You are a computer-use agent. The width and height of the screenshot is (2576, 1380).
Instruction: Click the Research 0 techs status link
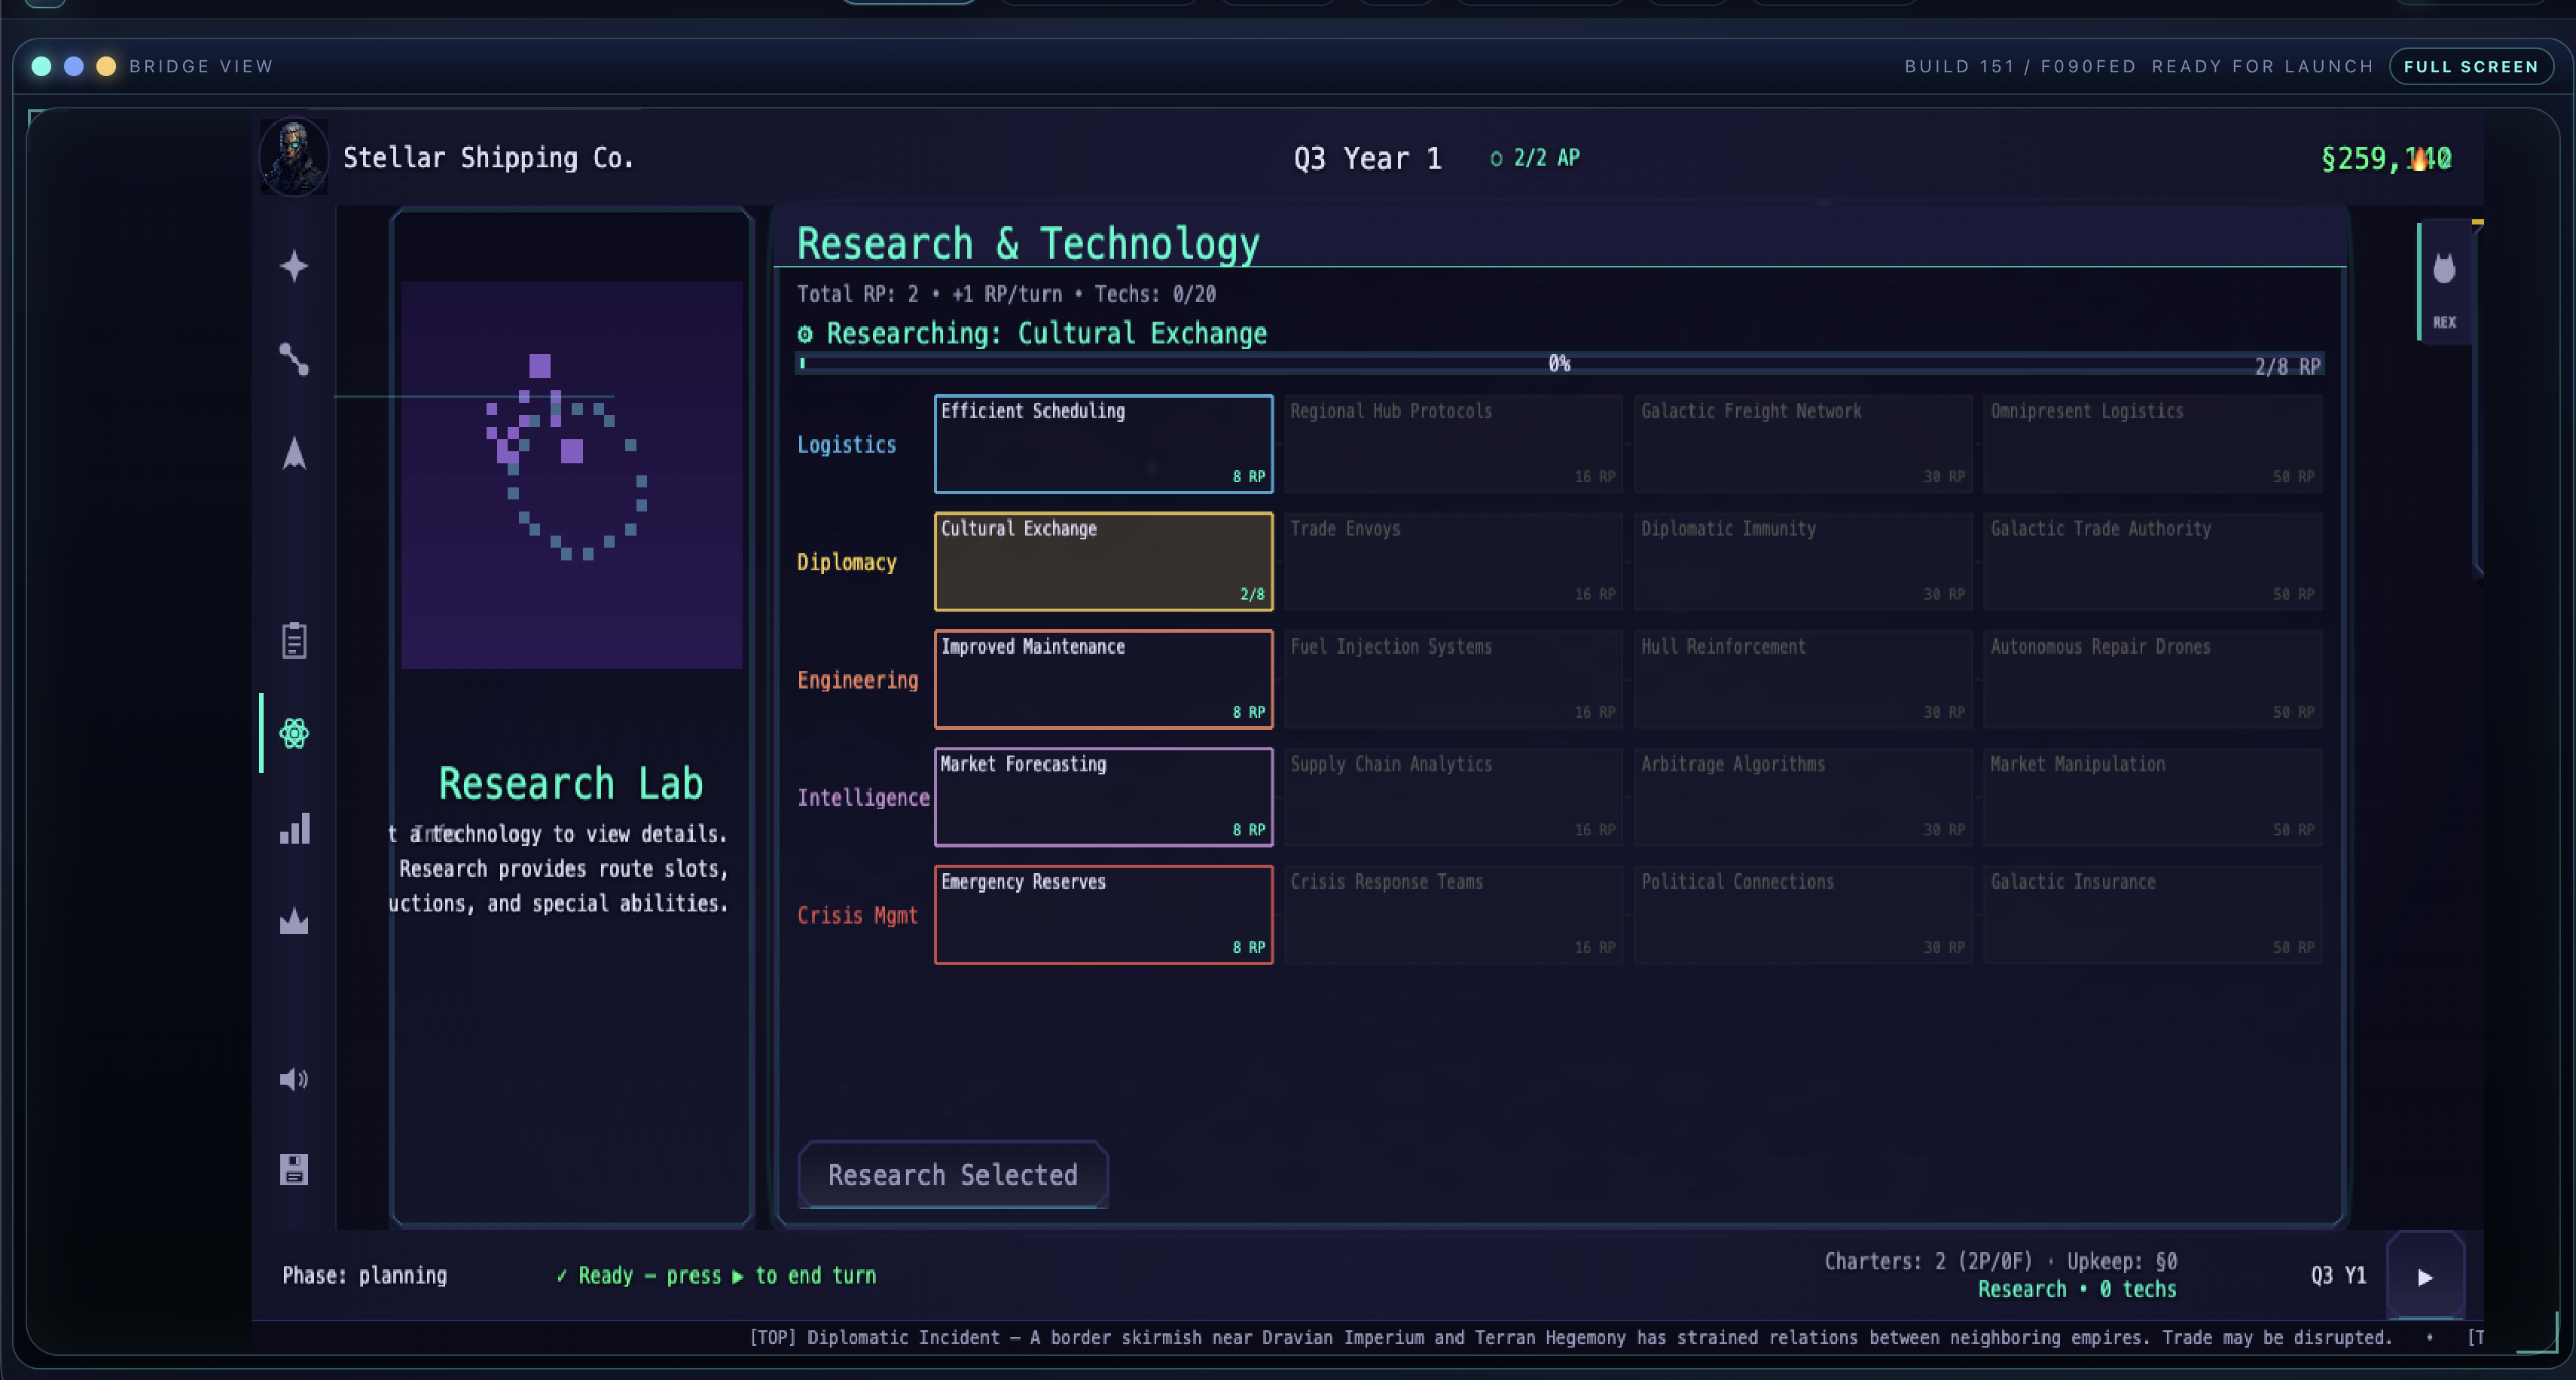(x=2077, y=1289)
